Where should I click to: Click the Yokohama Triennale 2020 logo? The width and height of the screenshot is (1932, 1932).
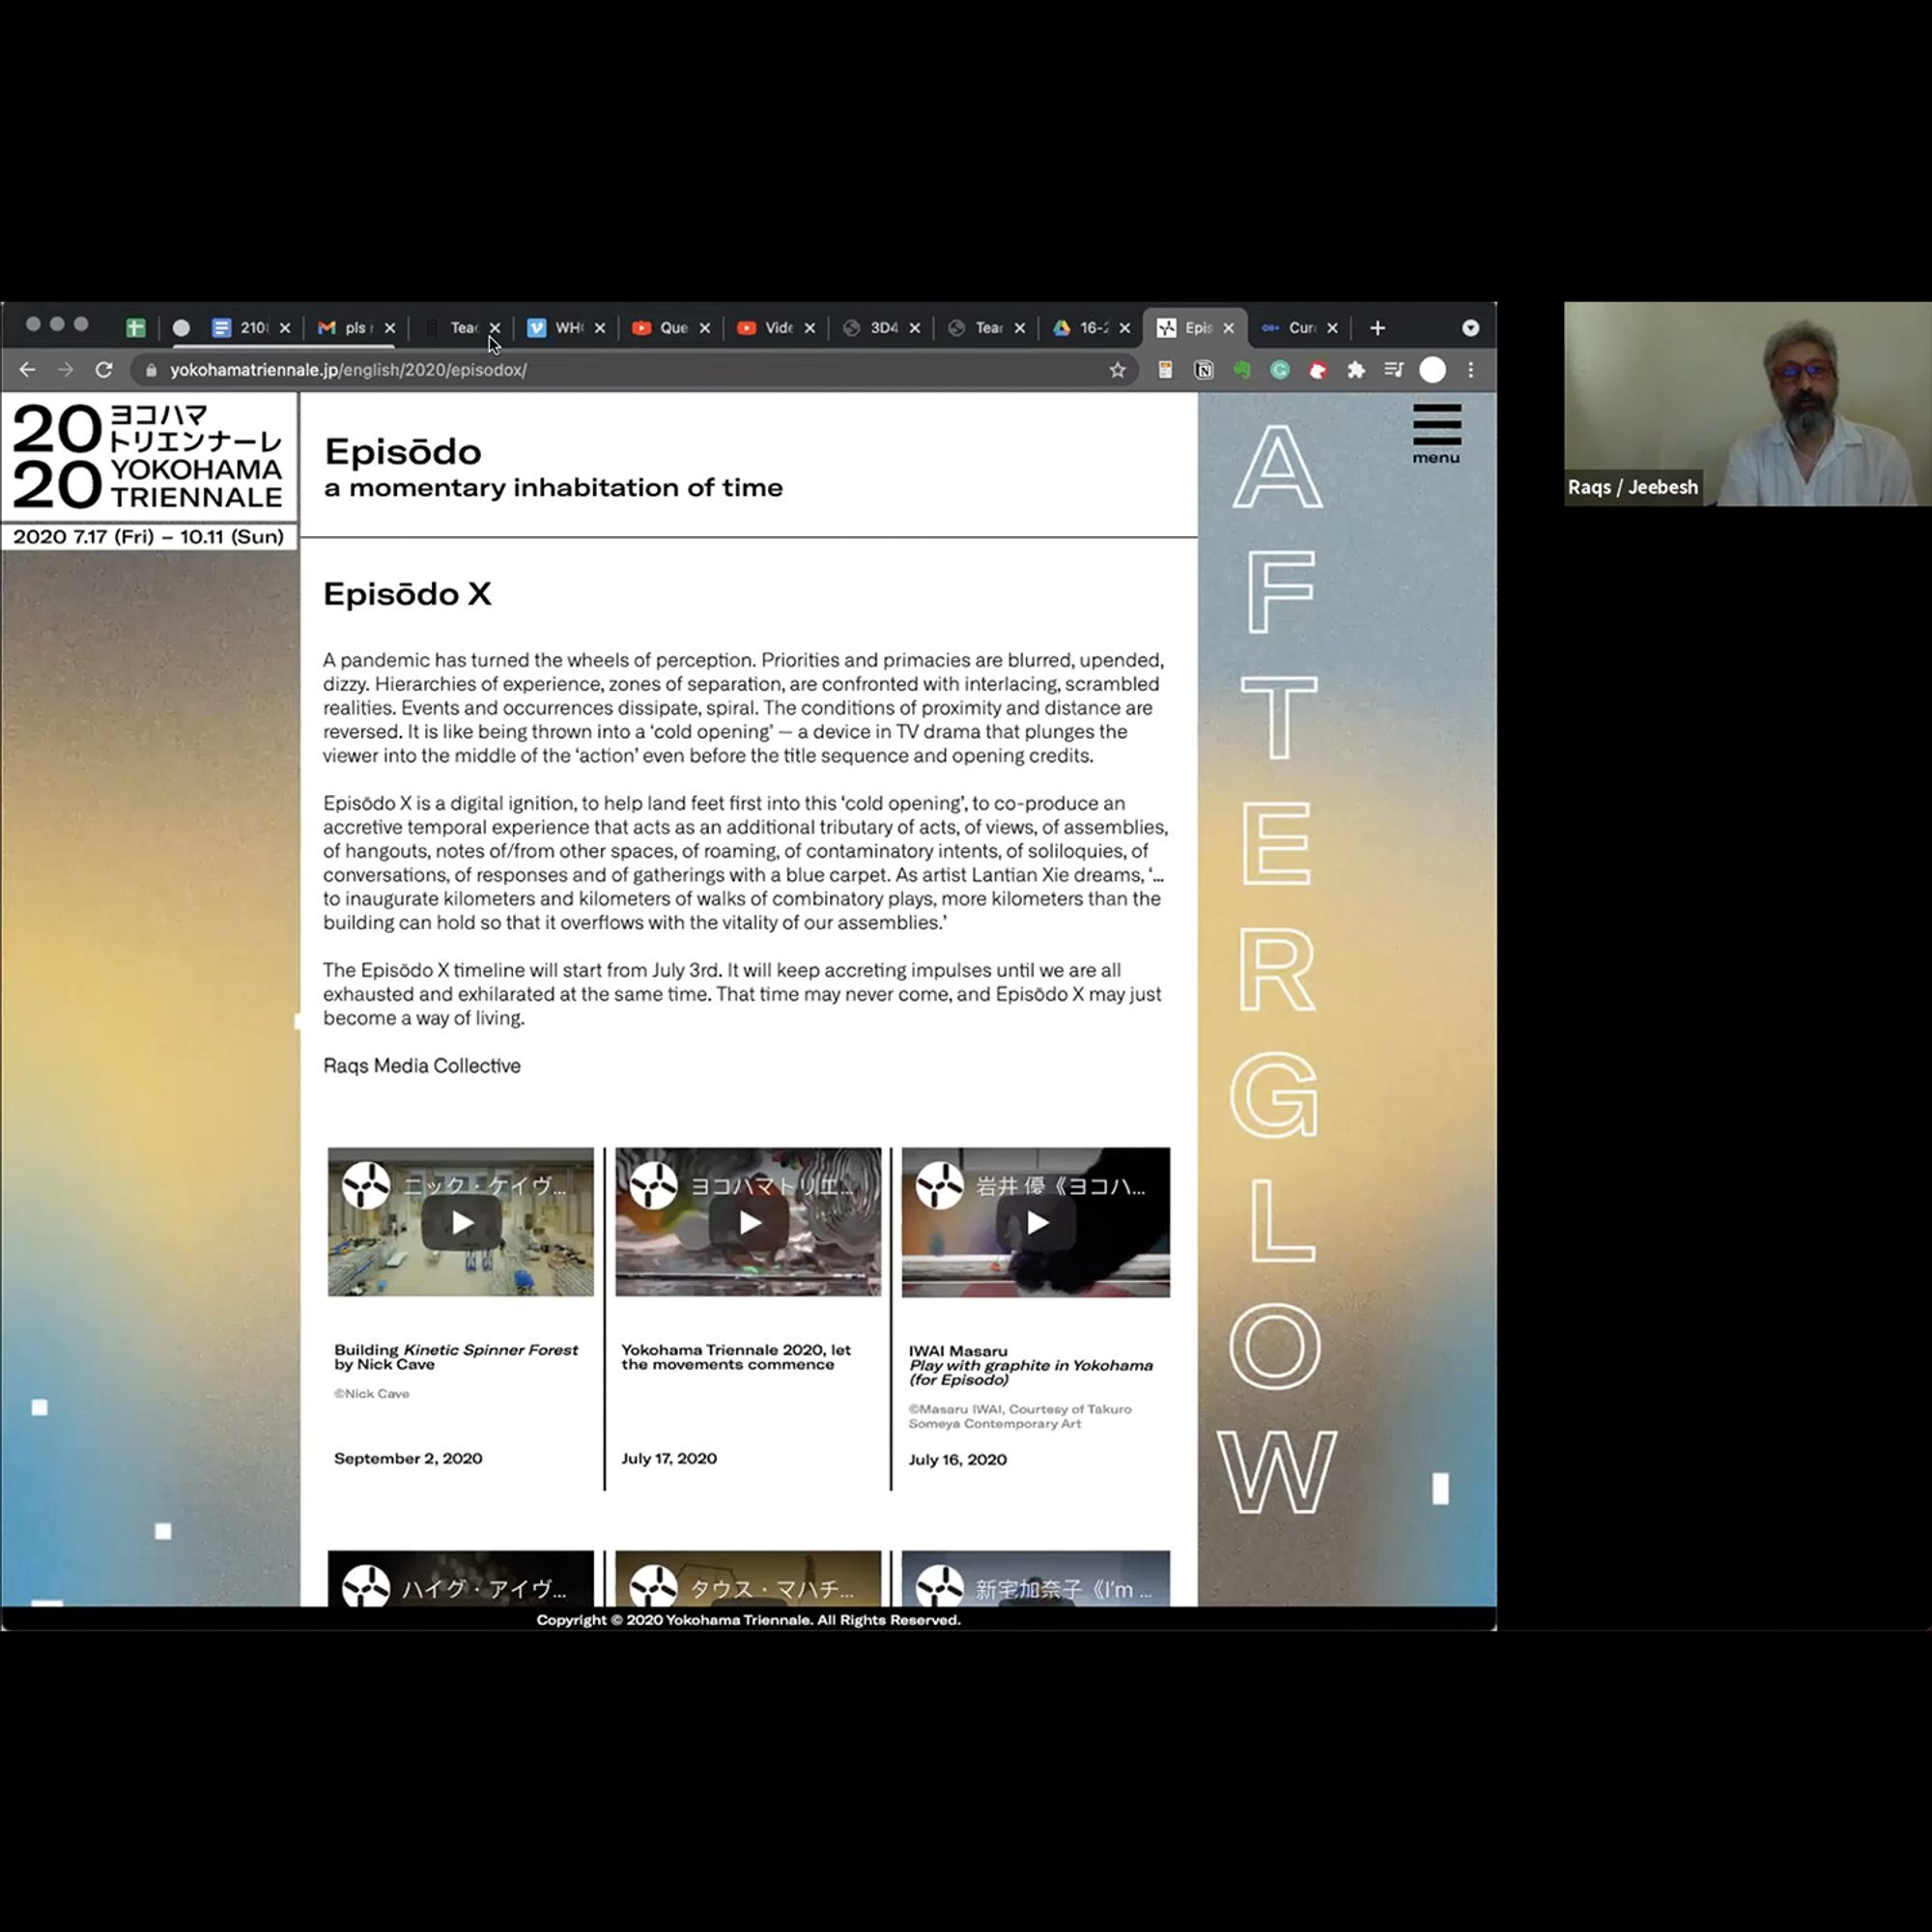click(x=149, y=457)
